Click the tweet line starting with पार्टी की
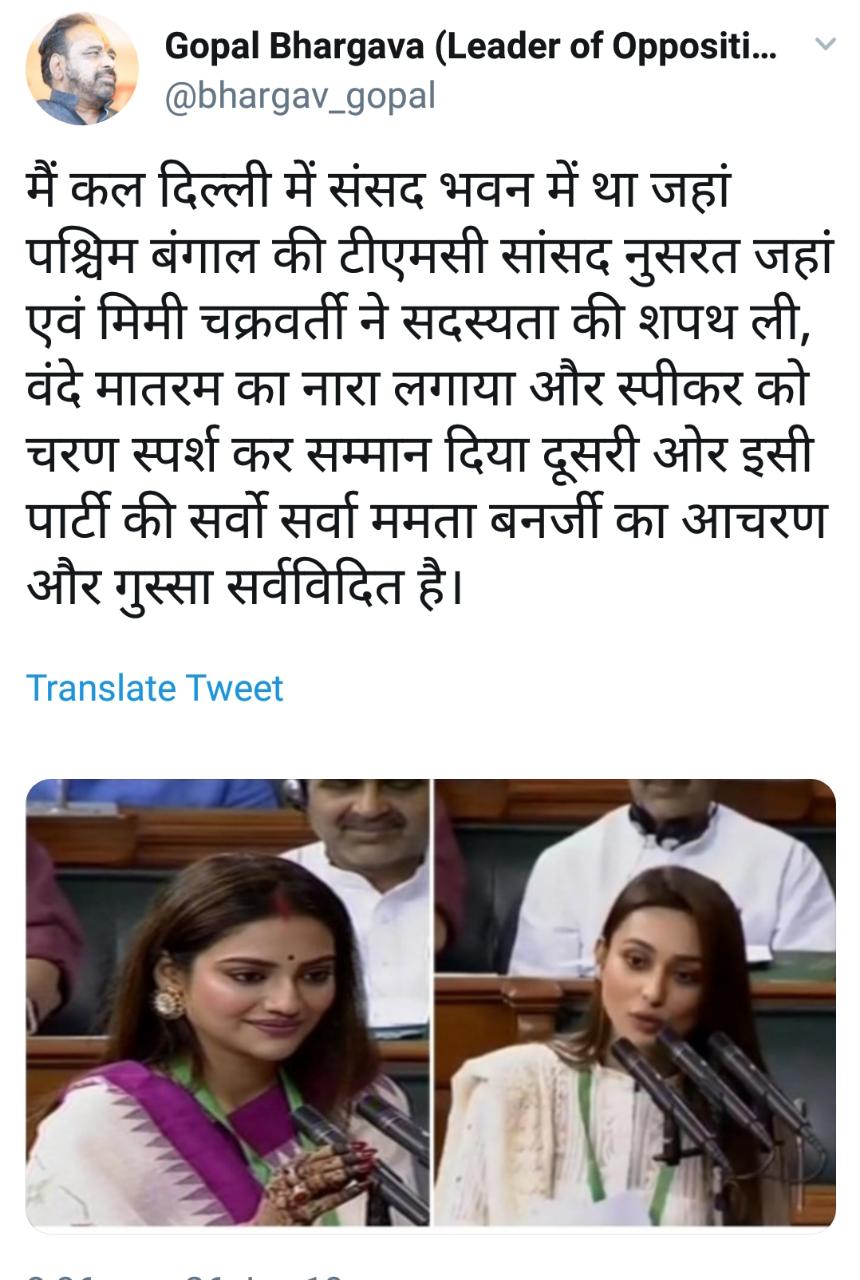The height and width of the screenshot is (1280, 860). click(427, 517)
